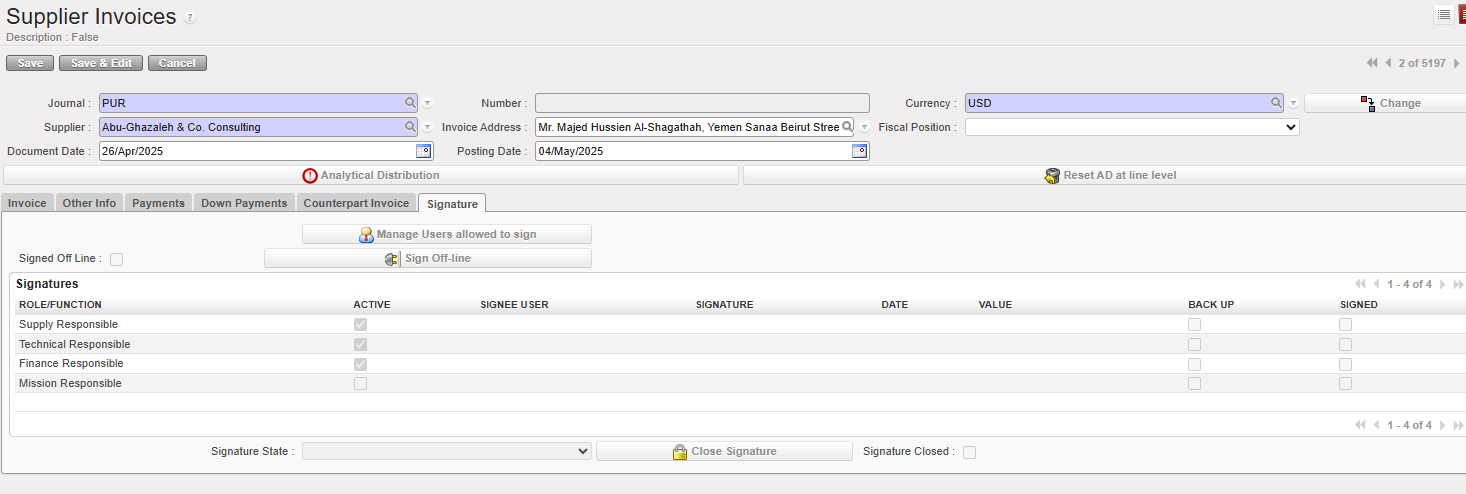Click the Manage Users person icon

tap(366, 234)
